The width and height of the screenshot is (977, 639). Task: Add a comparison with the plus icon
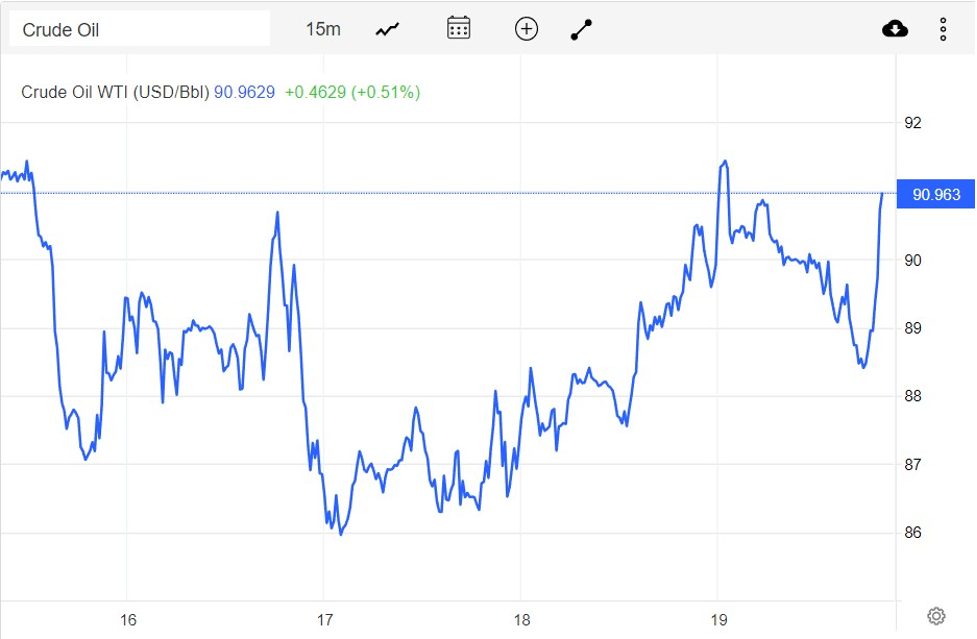point(526,29)
